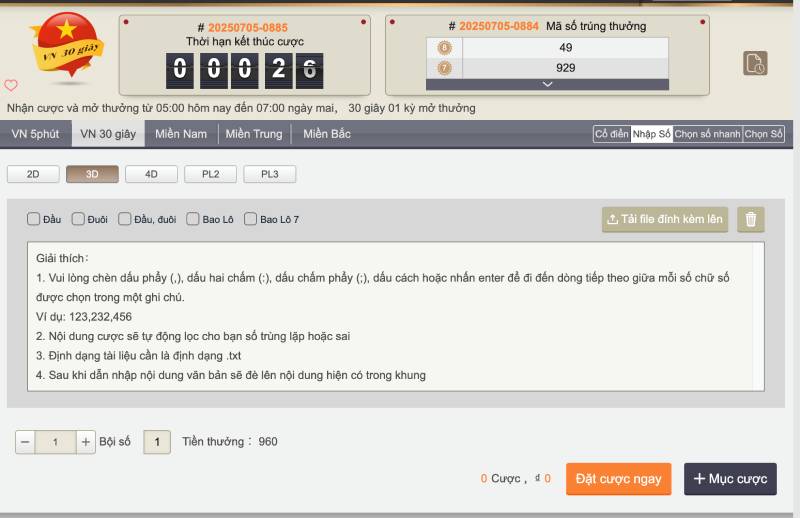Screen dimensions: 800x518
Task: Click the heart favorite icon
Action: [x=11, y=85]
